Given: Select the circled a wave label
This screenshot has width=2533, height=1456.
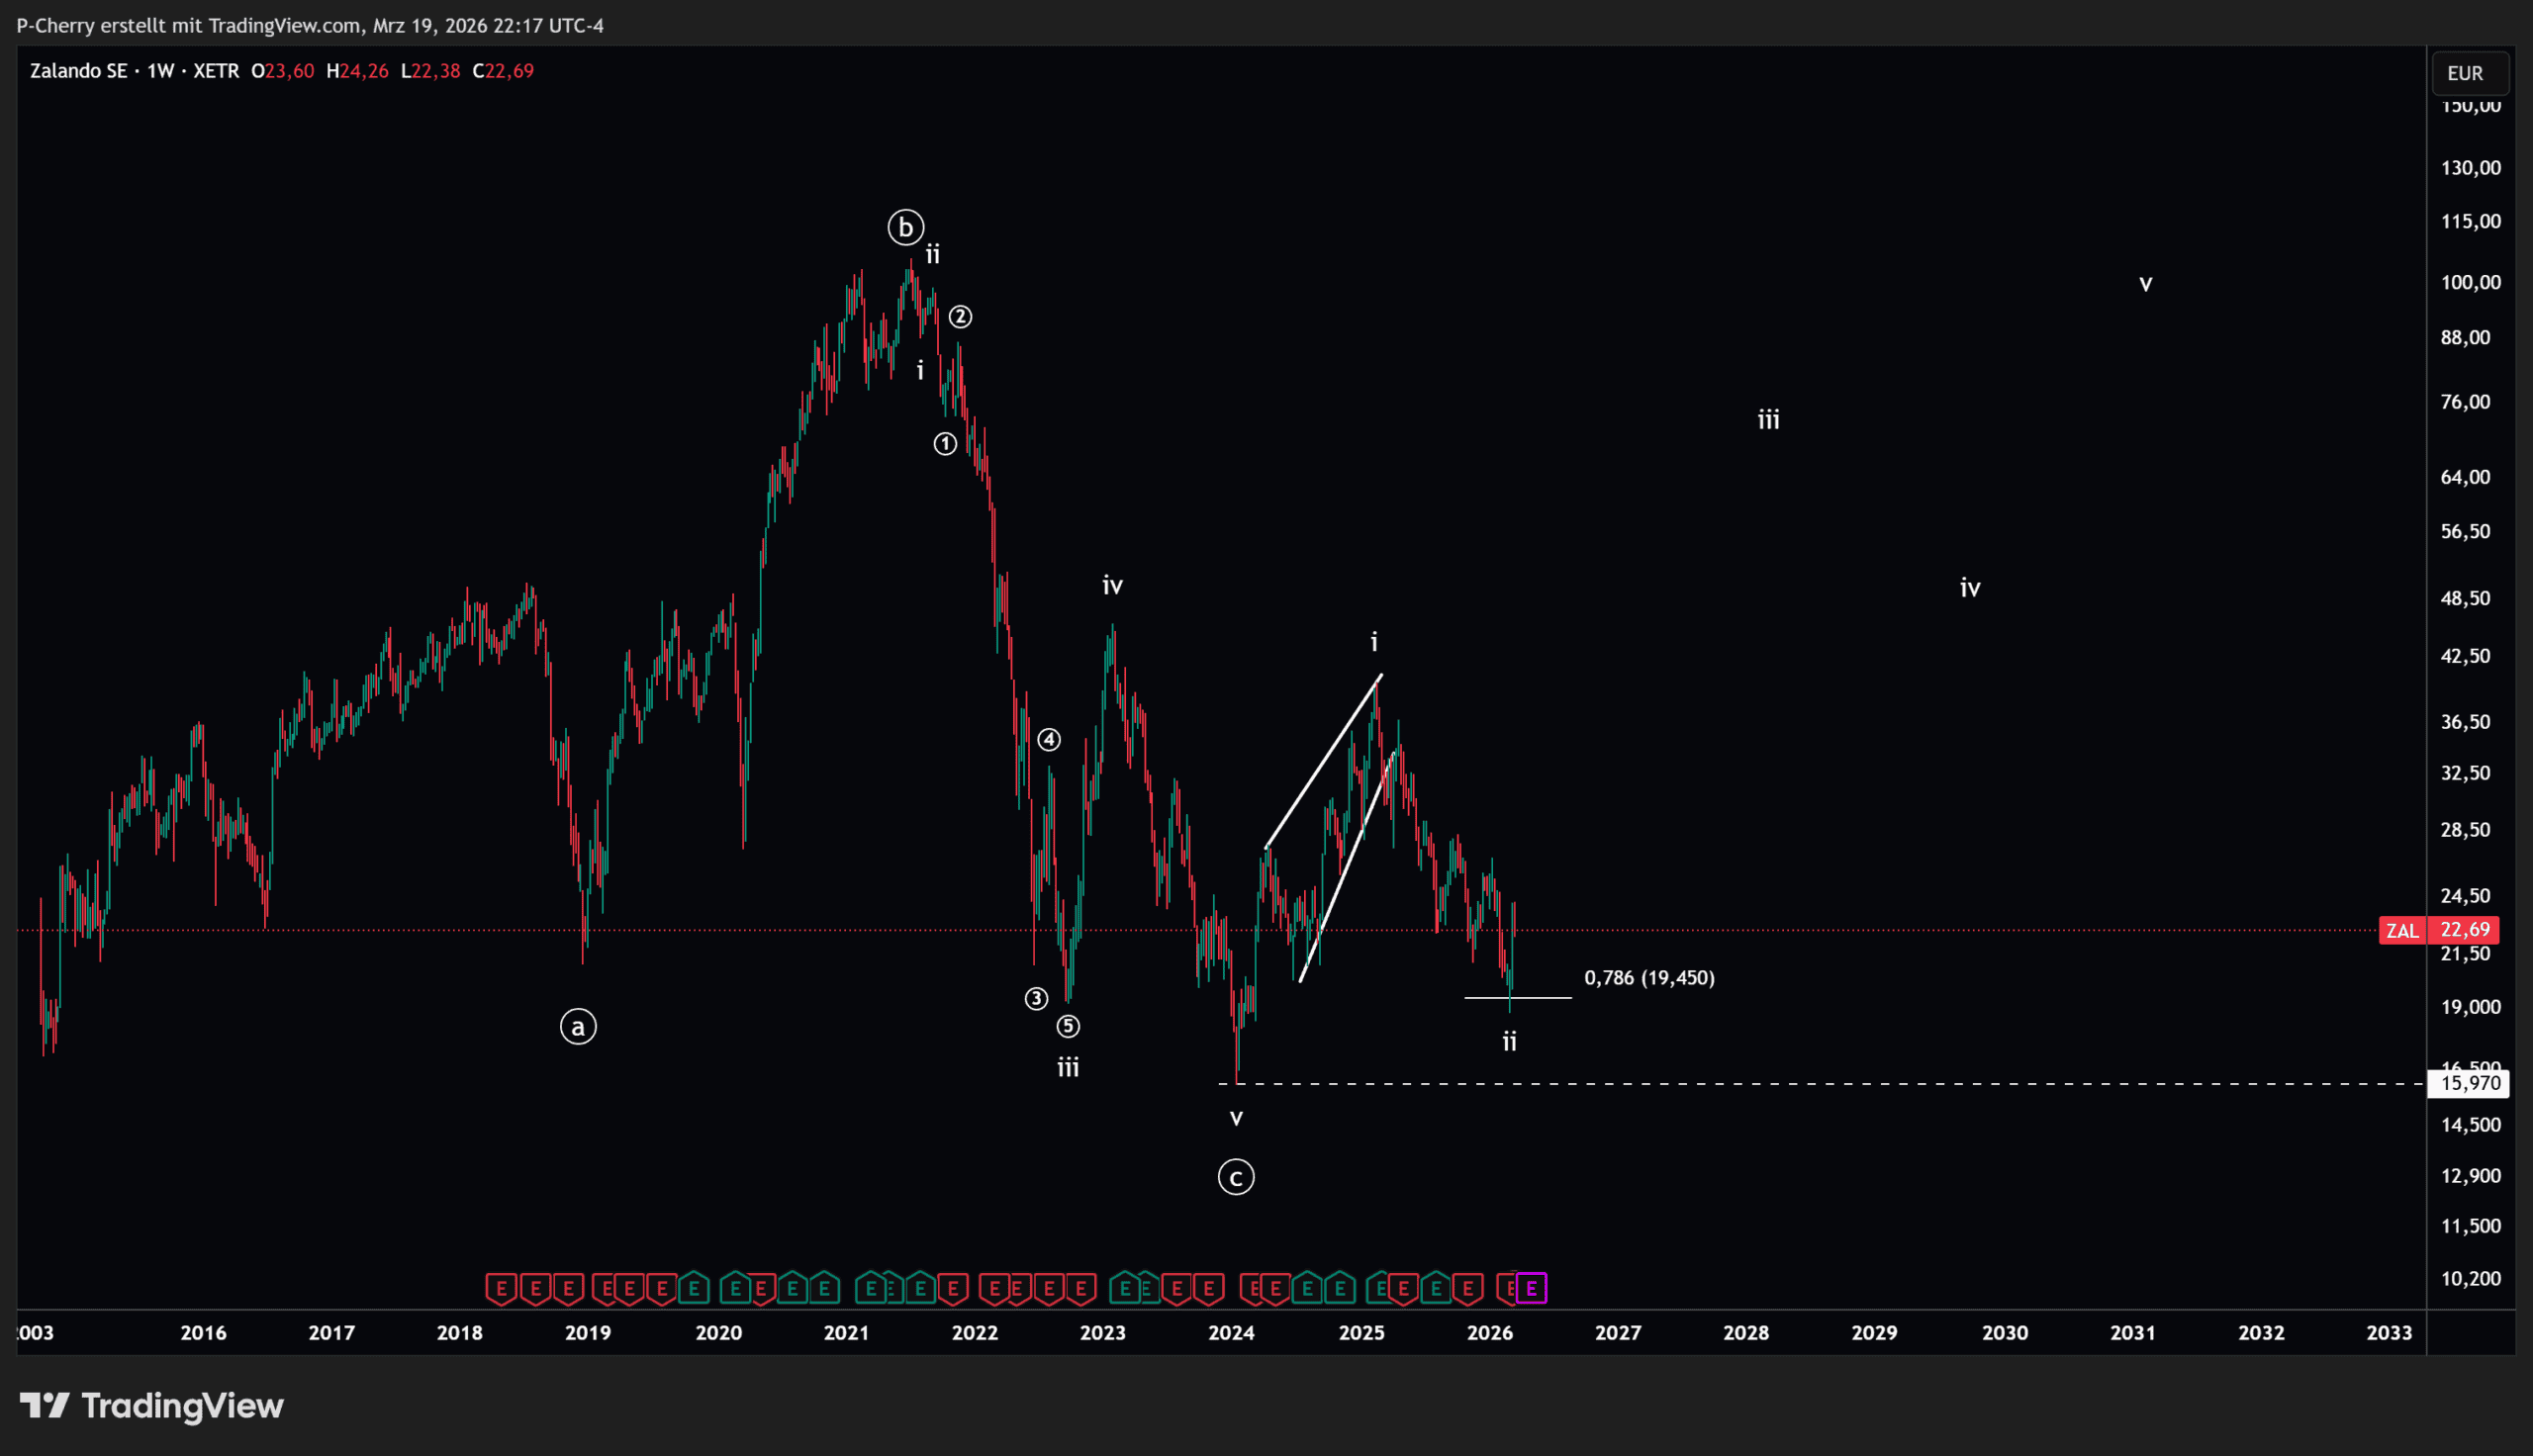Looking at the screenshot, I should click(x=578, y=1026).
